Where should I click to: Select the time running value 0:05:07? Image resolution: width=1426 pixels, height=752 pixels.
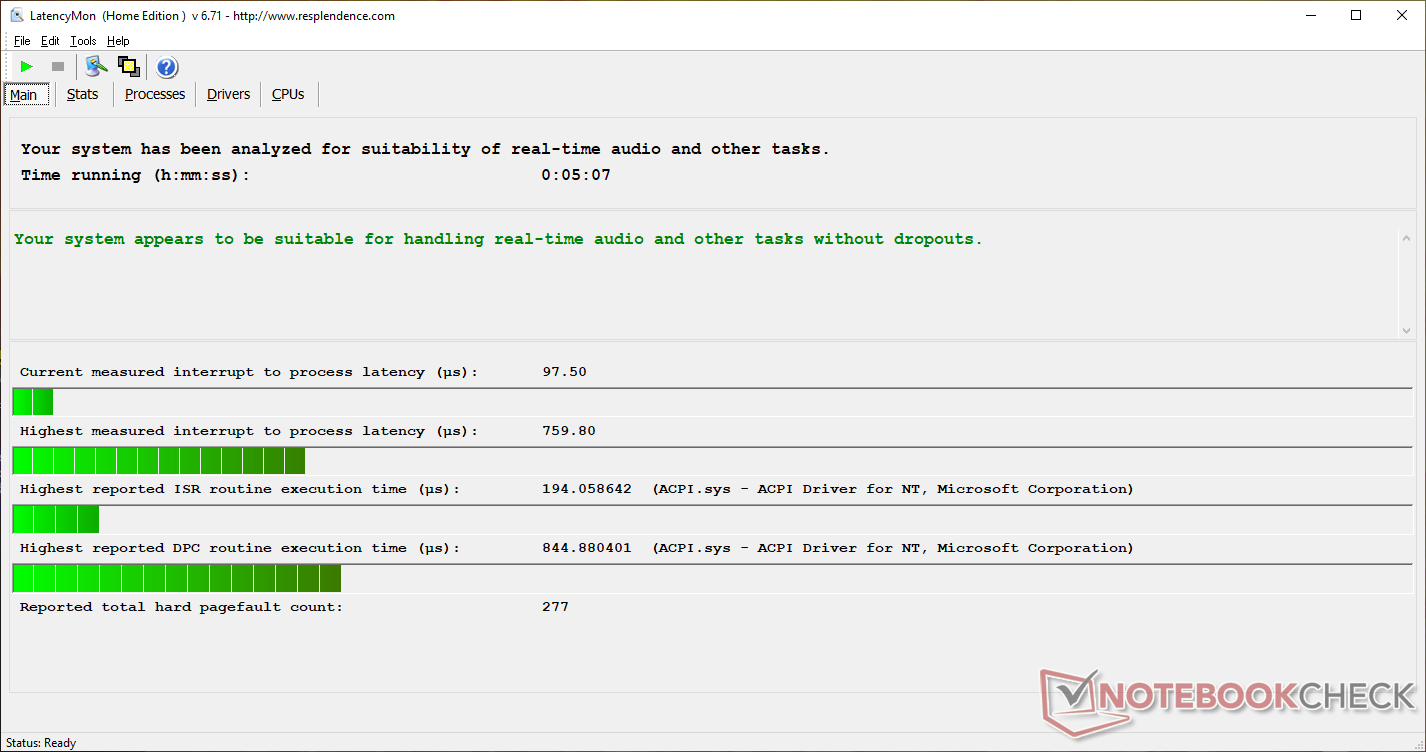point(576,175)
